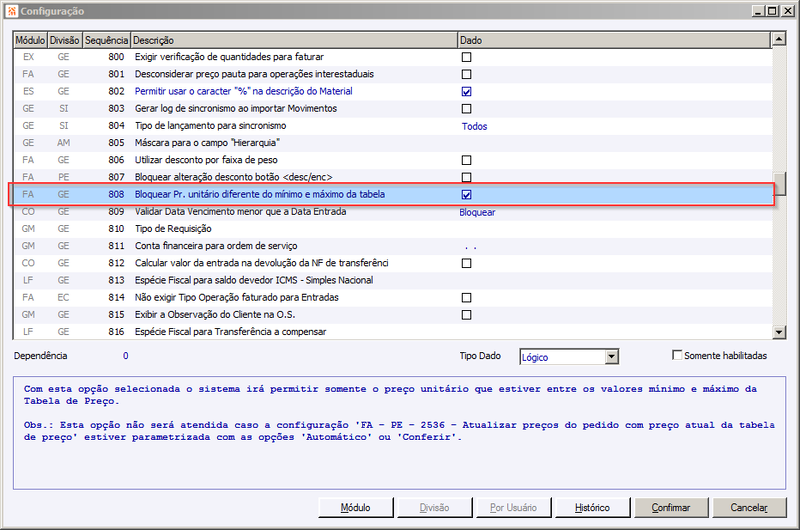800x530 pixels.
Task: Toggle checkbox for 814 Não exigir Tipo Operação
Action: click(466, 297)
